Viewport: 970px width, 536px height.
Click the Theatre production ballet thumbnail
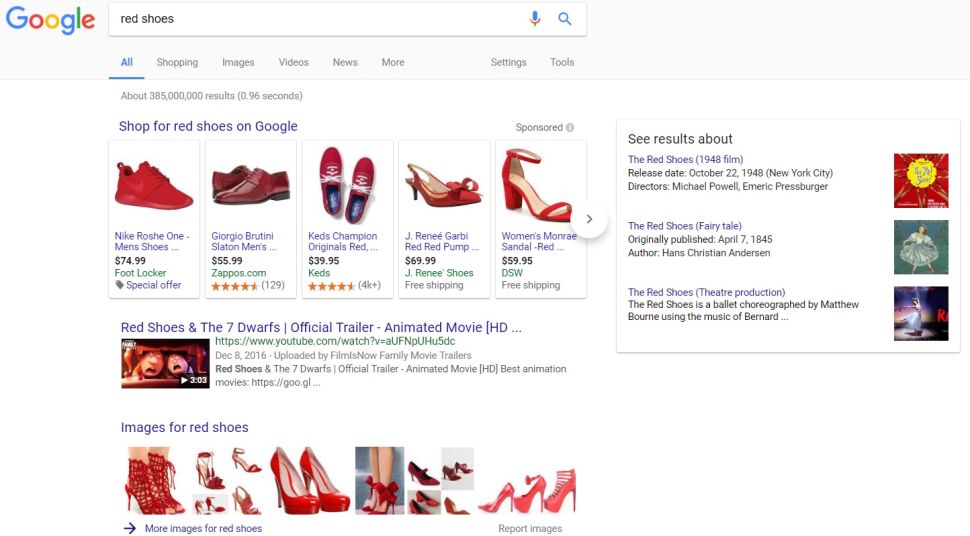click(x=921, y=313)
